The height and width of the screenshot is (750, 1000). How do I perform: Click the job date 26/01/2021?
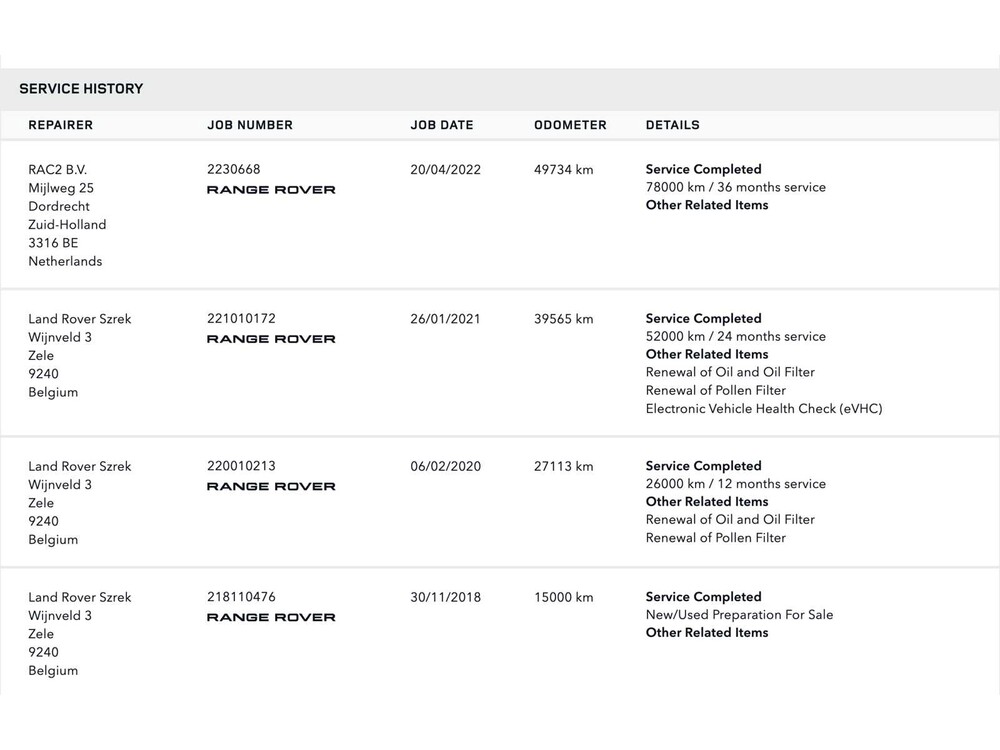pyautogui.click(x=445, y=319)
